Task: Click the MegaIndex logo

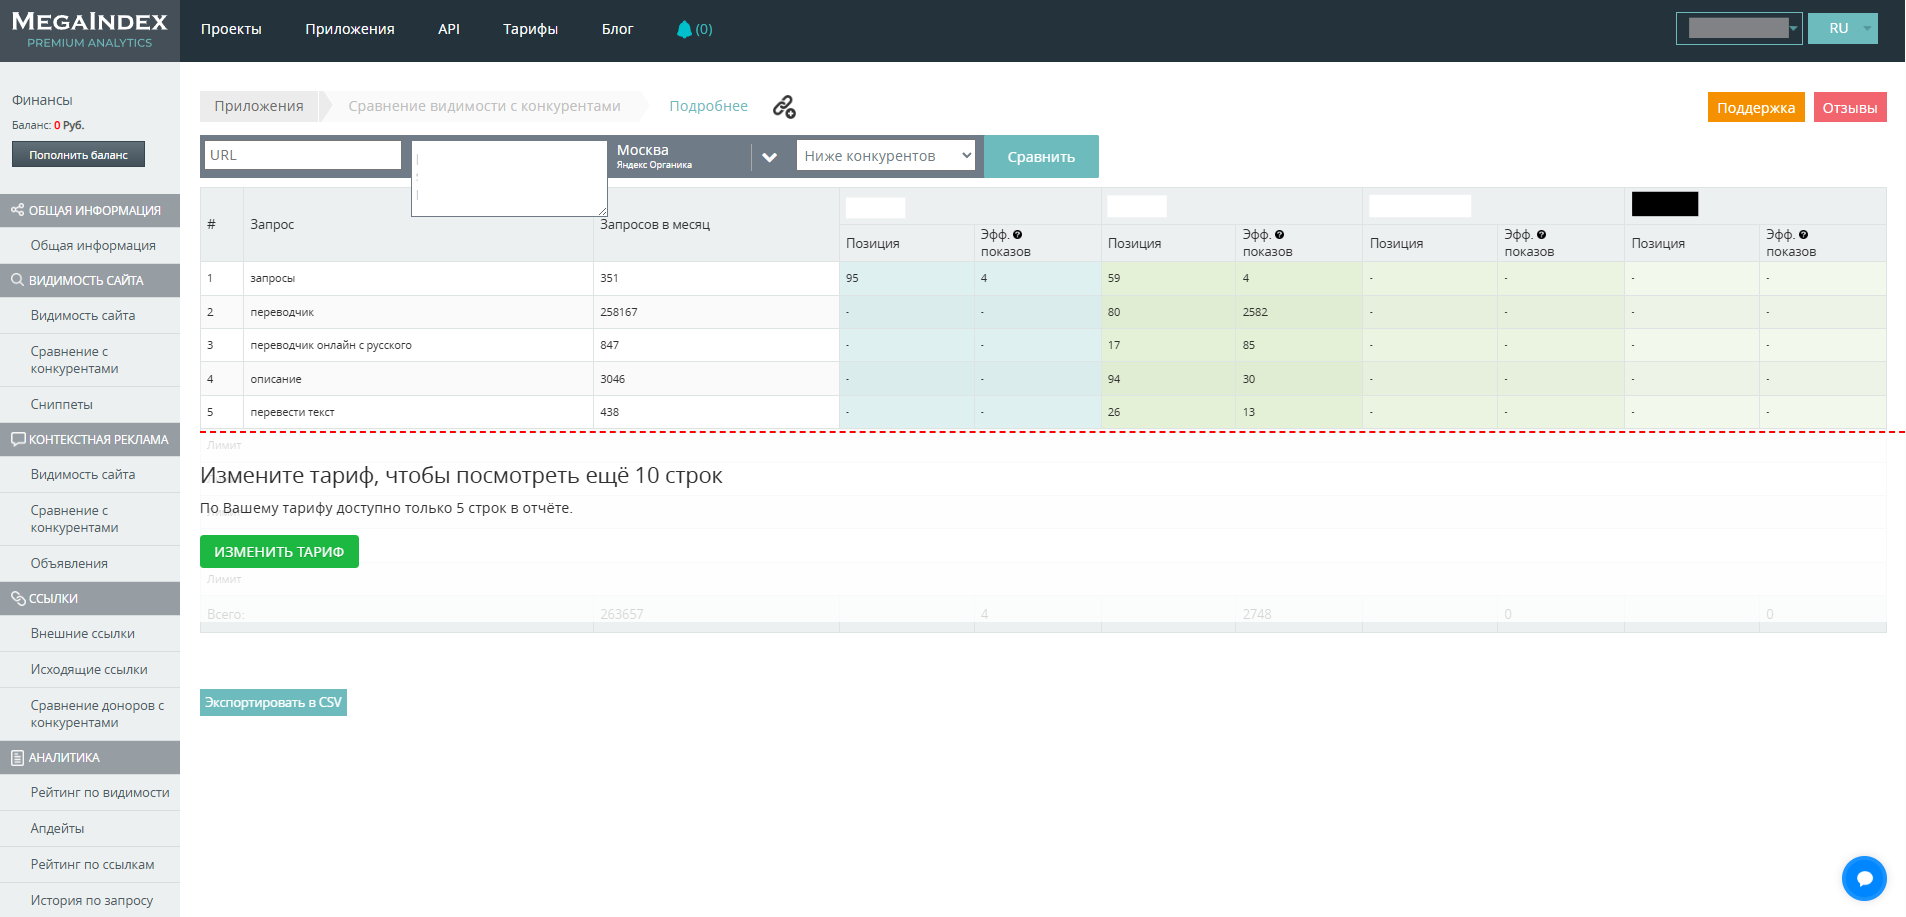Action: pos(90,30)
